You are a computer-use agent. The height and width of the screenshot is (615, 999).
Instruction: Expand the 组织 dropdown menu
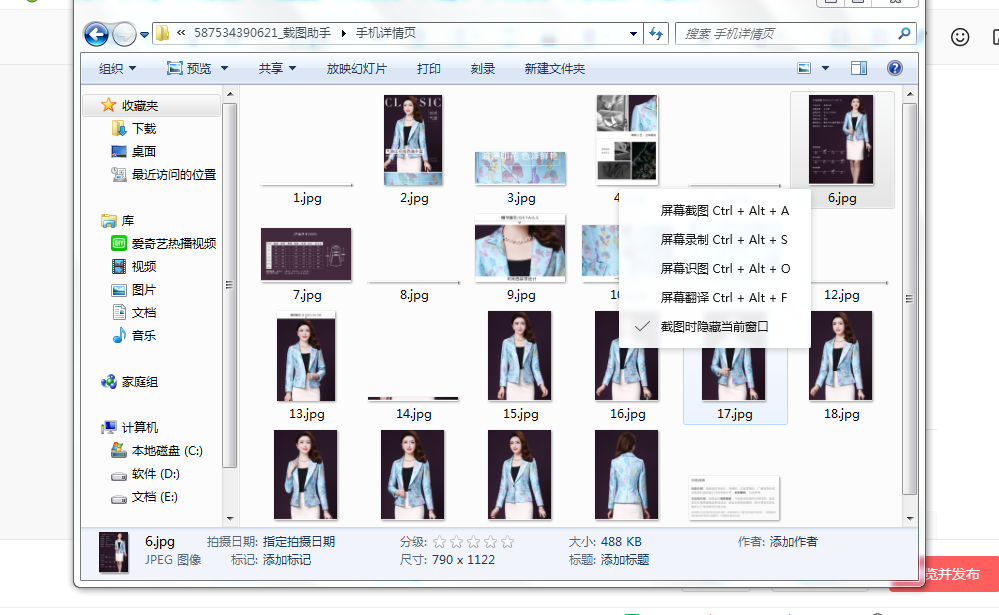pos(117,68)
